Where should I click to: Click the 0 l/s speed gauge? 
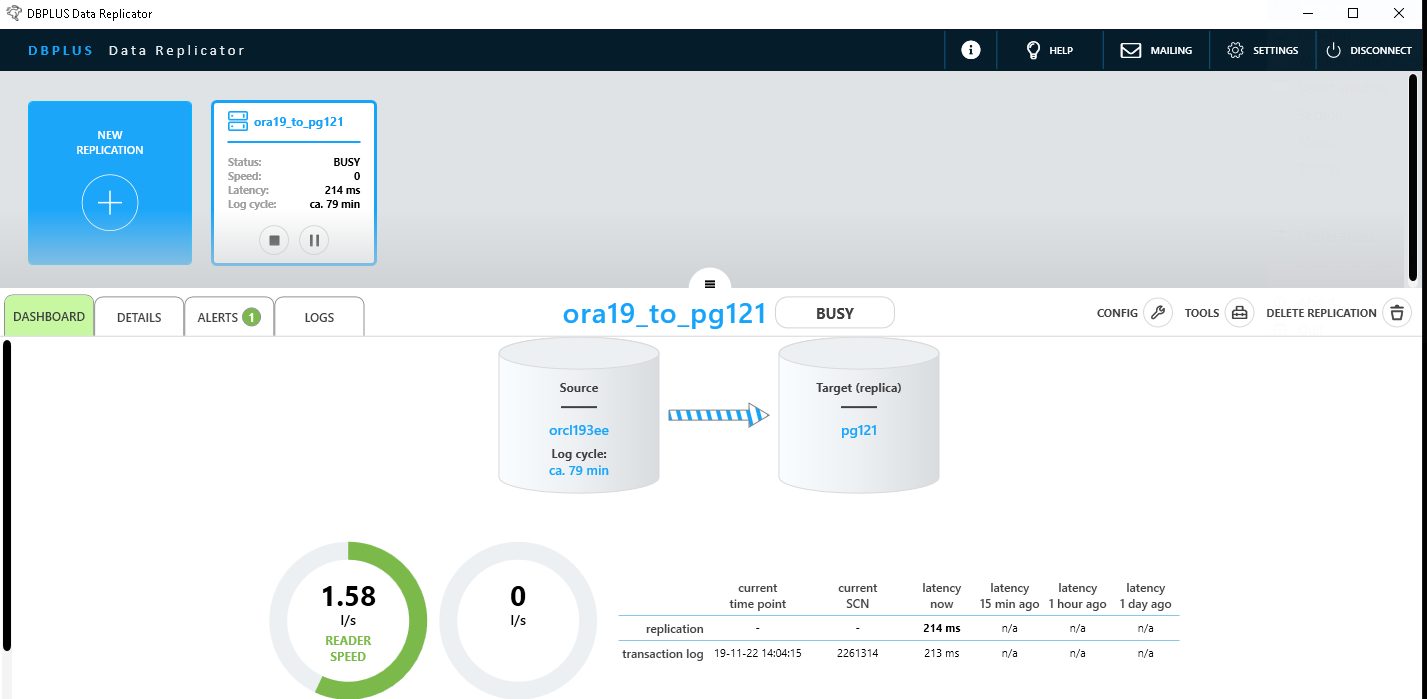coord(518,620)
